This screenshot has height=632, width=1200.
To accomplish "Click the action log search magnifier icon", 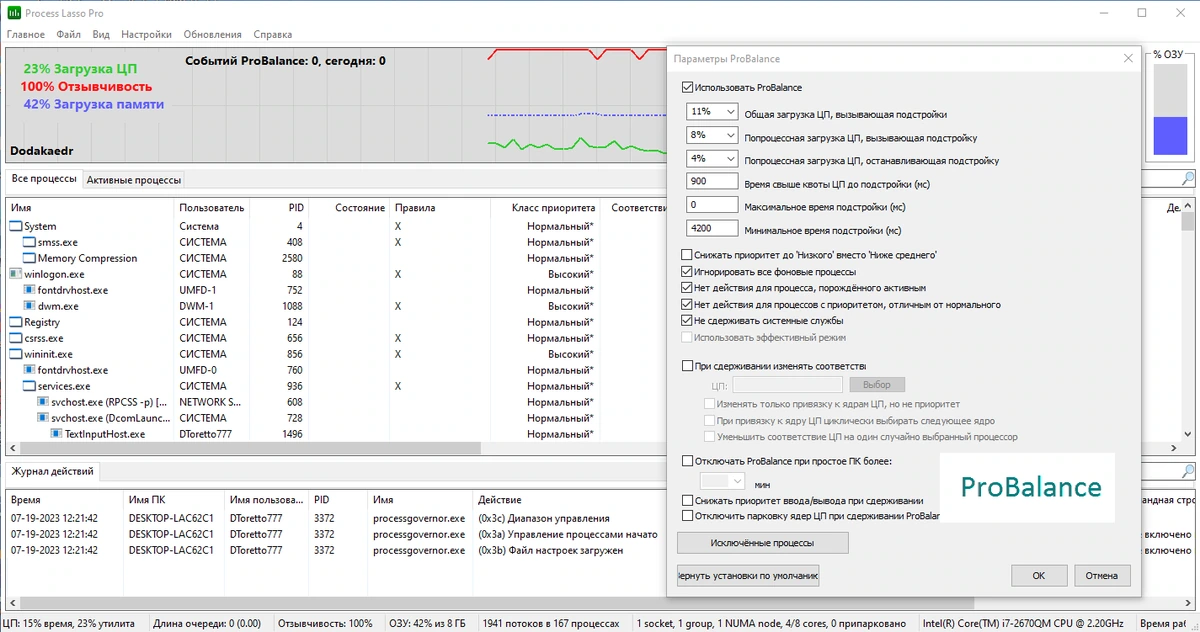I will coord(1188,471).
